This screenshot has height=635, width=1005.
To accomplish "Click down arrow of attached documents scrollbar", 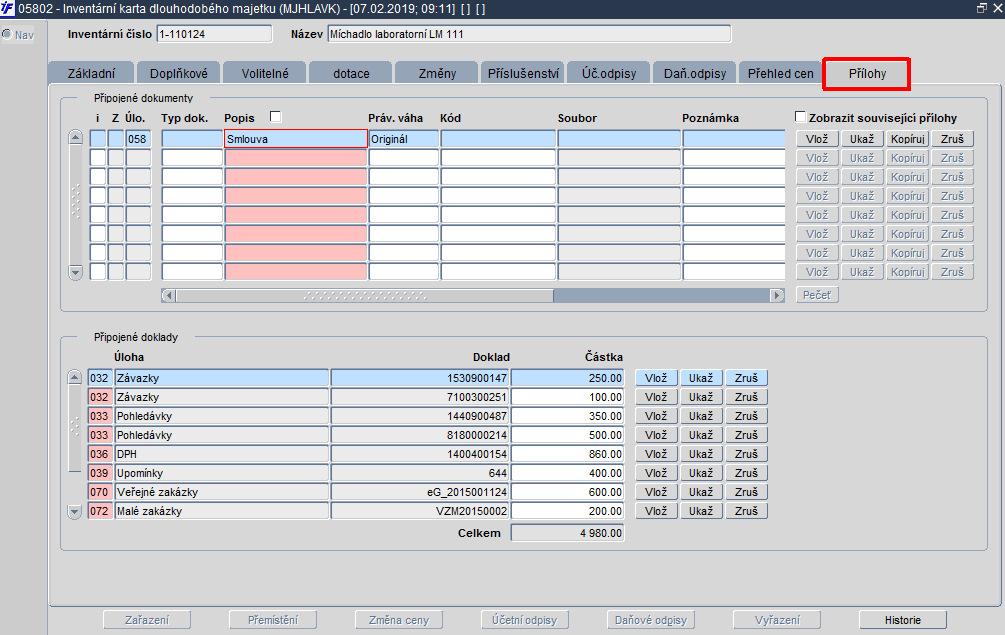I will coord(76,272).
